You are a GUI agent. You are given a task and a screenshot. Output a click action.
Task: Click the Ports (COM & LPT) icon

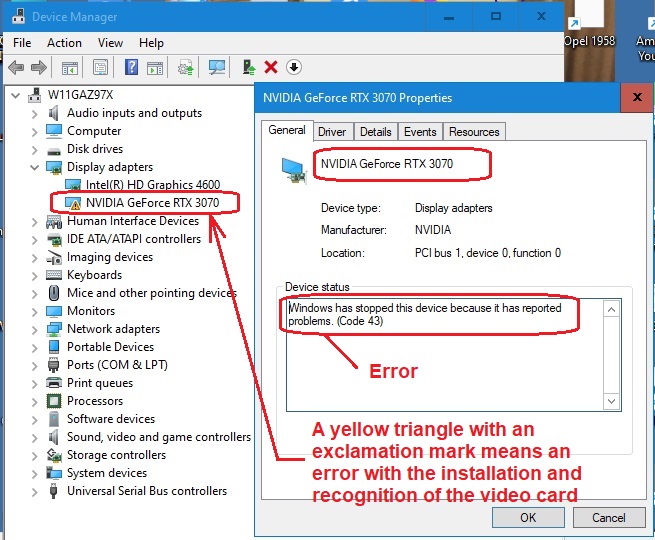53,365
